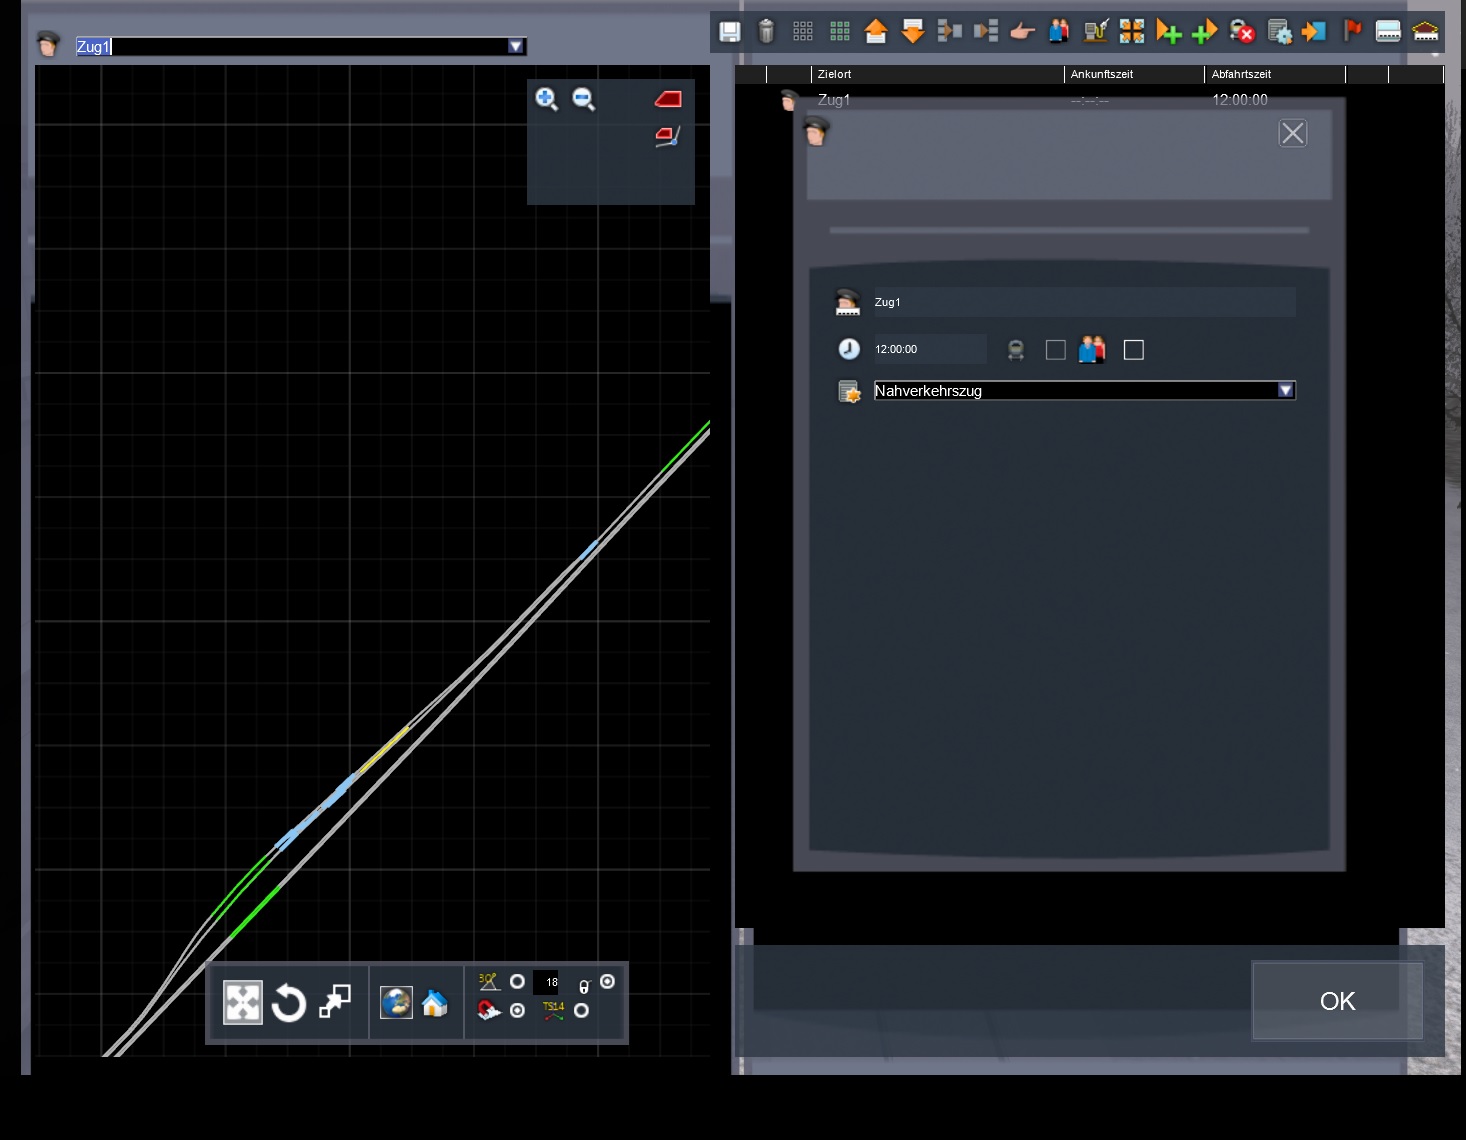Screen dimensions: 1466x1140
Task: Click the trash can delete icon
Action: pyautogui.click(x=766, y=32)
